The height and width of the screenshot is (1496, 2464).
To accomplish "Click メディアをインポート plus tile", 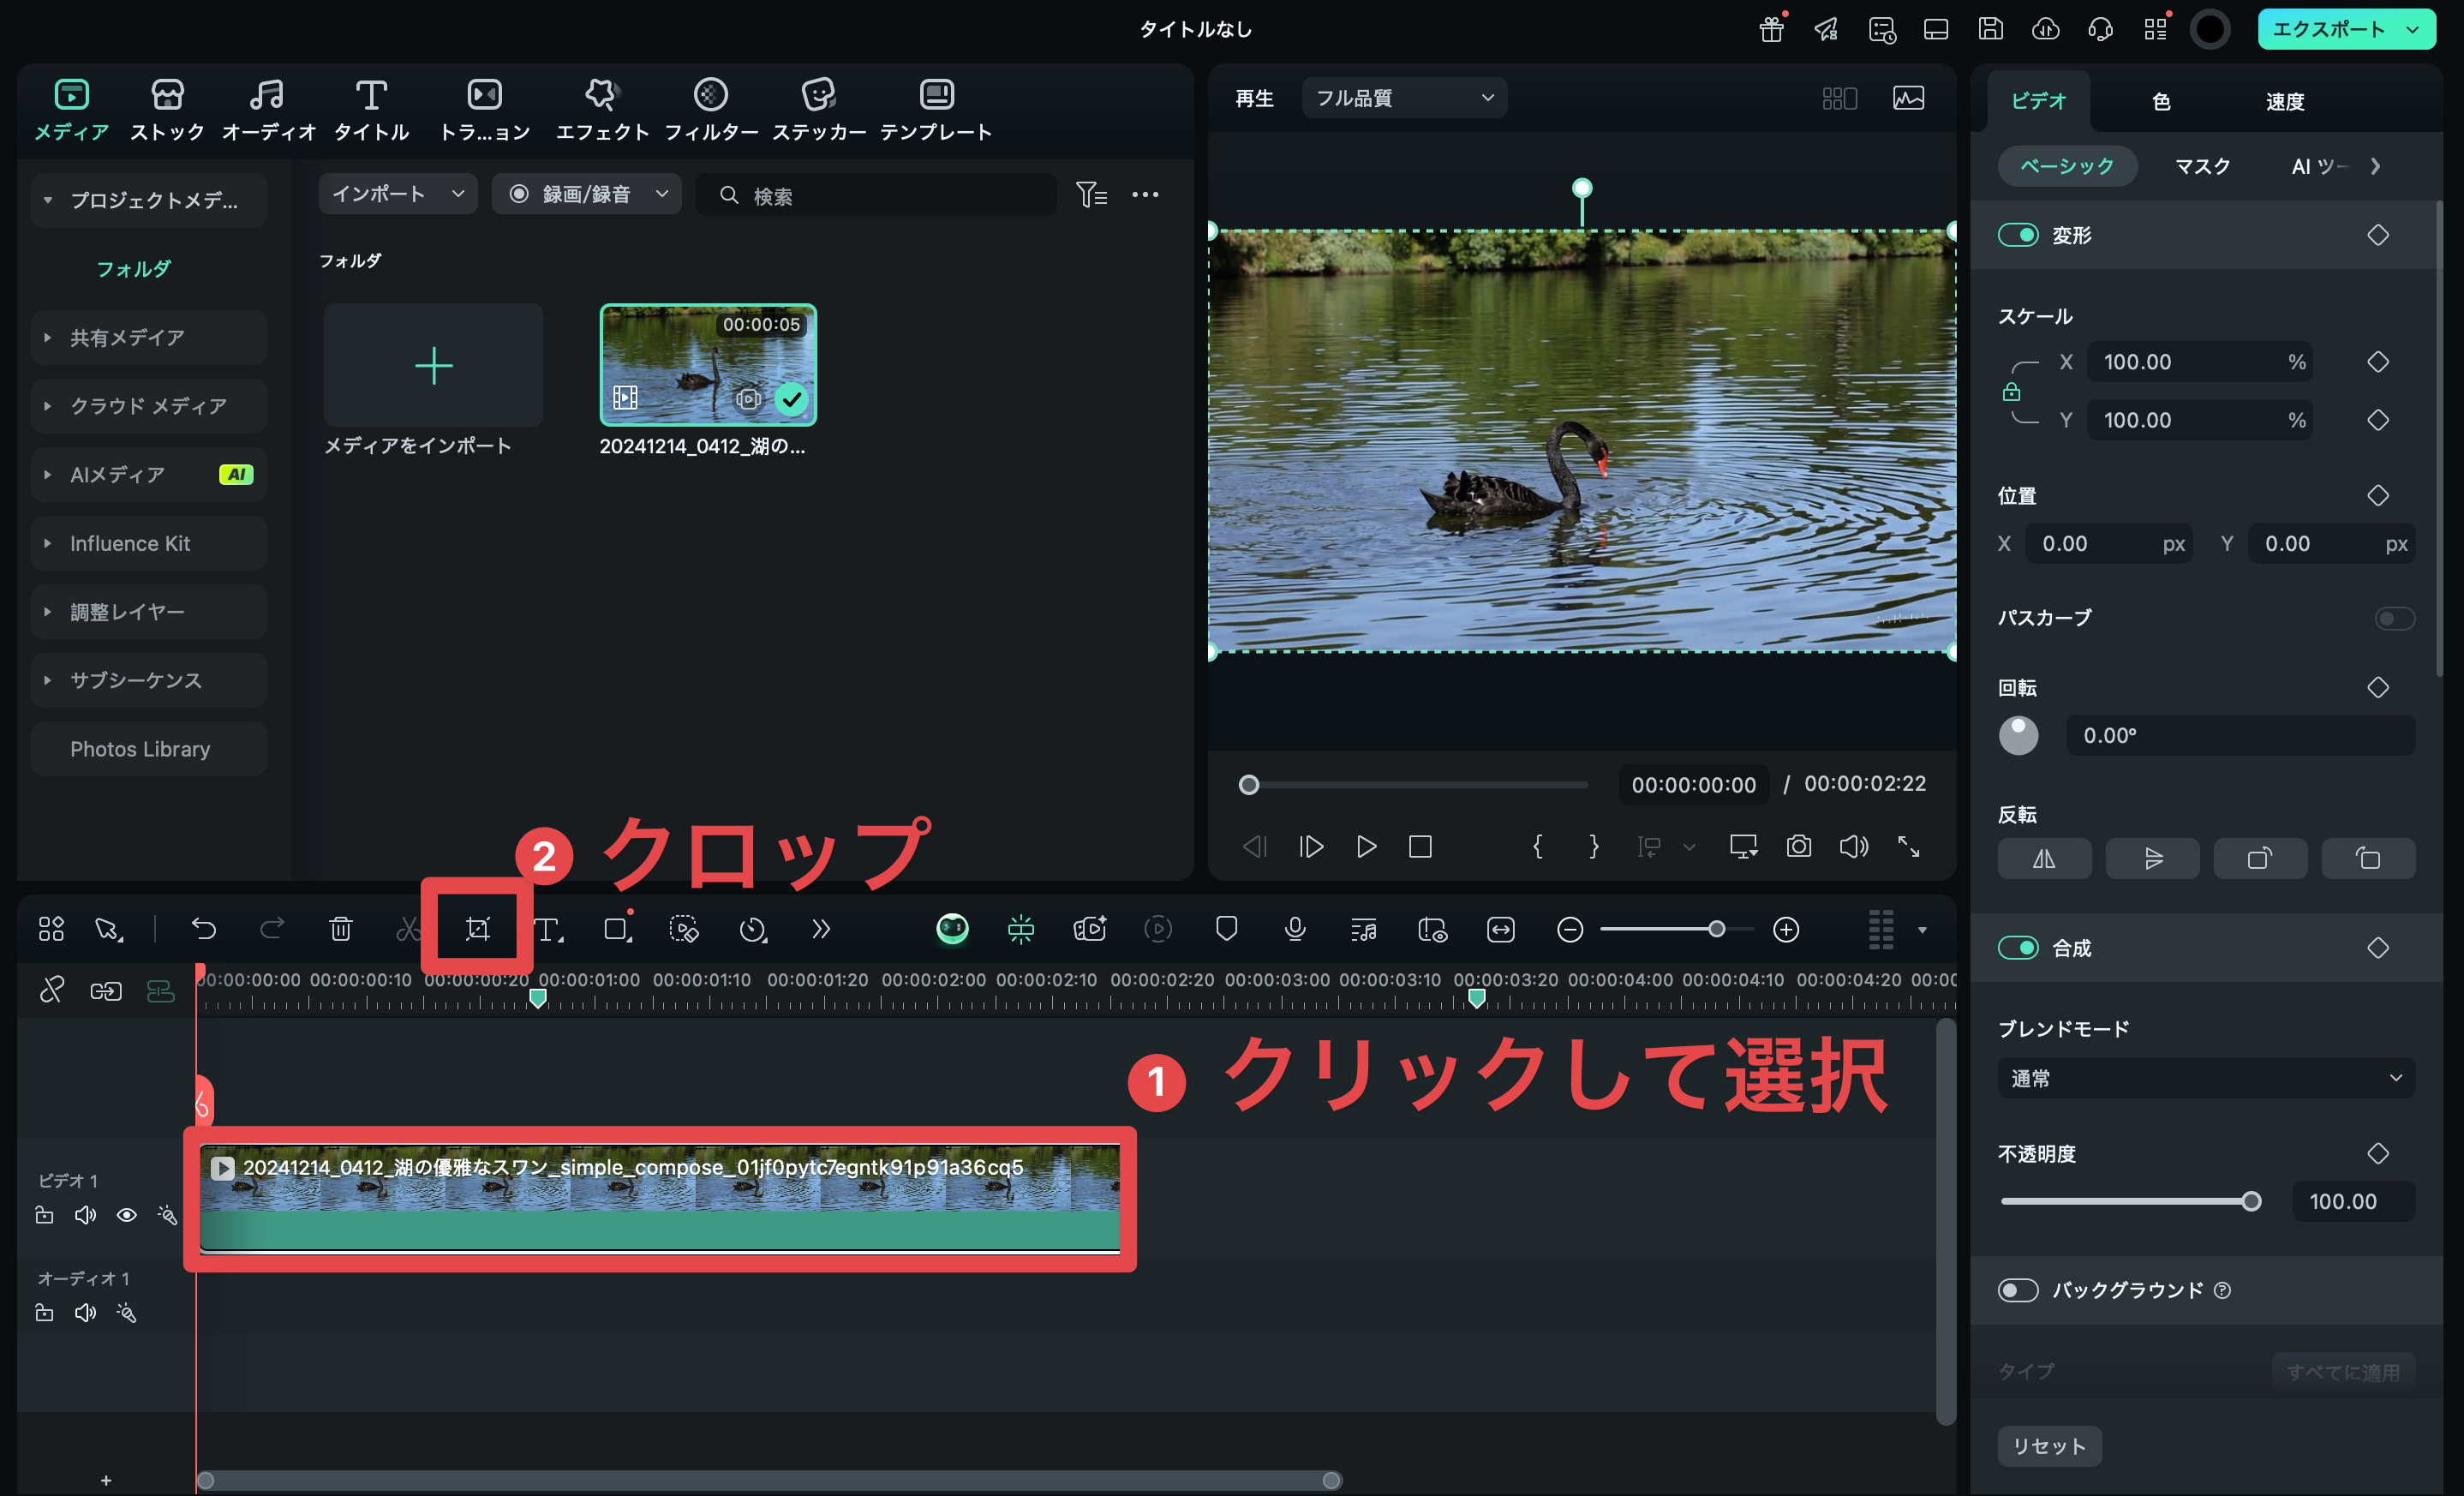I will coord(433,365).
